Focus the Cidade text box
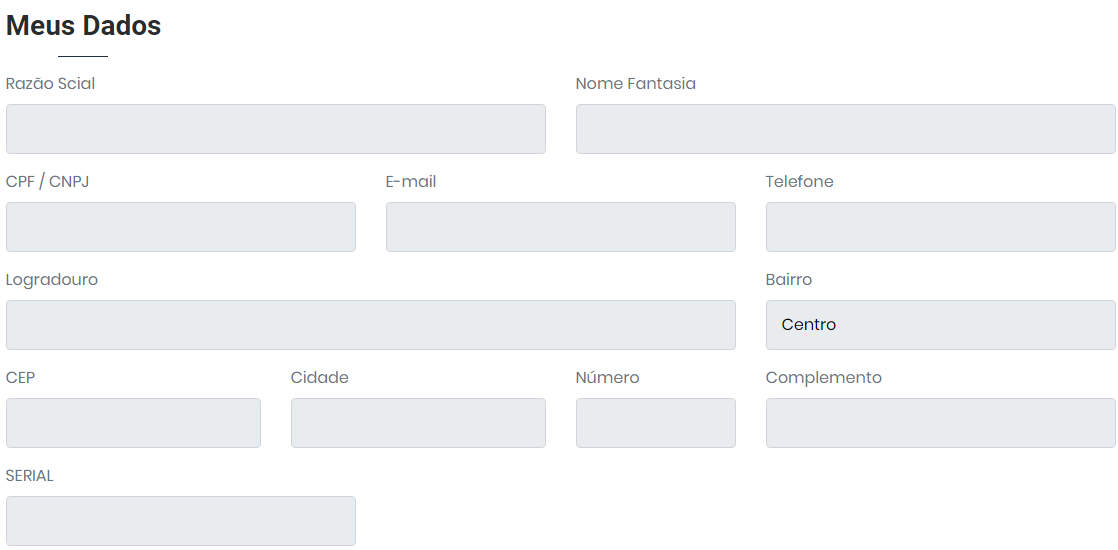Image resolution: width=1118 pixels, height=550 pixels. (418, 423)
